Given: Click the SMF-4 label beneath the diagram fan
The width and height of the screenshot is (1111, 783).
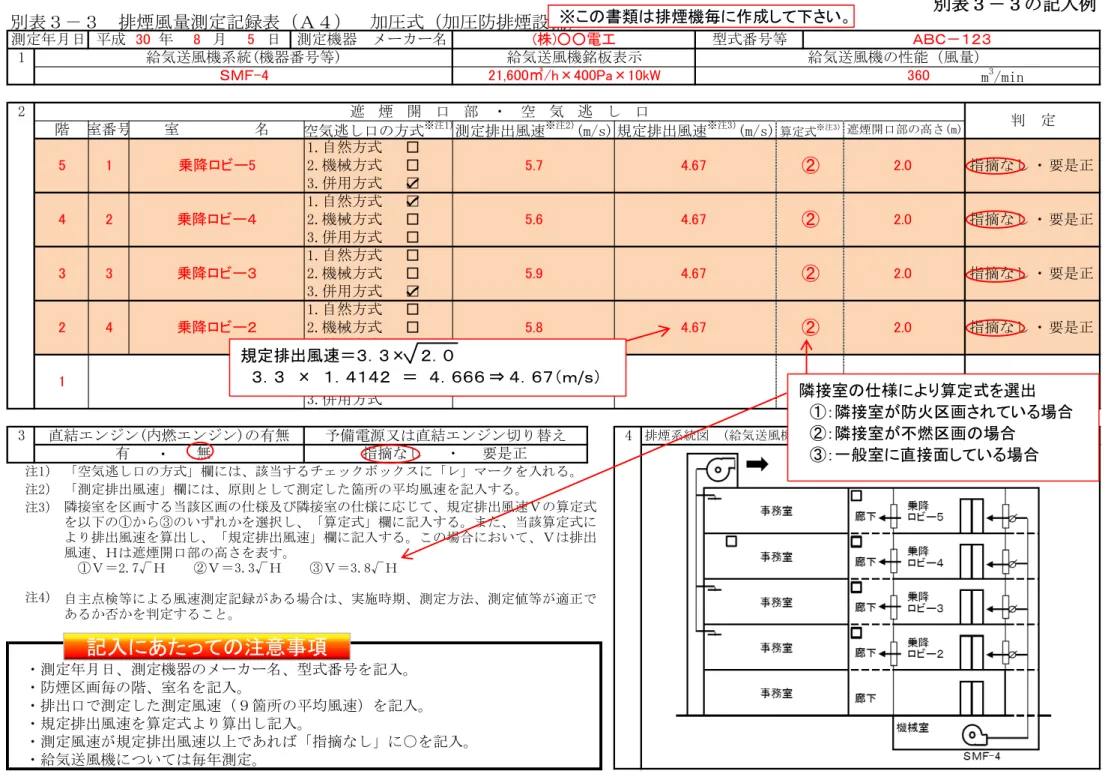Looking at the screenshot, I should [x=981, y=756].
